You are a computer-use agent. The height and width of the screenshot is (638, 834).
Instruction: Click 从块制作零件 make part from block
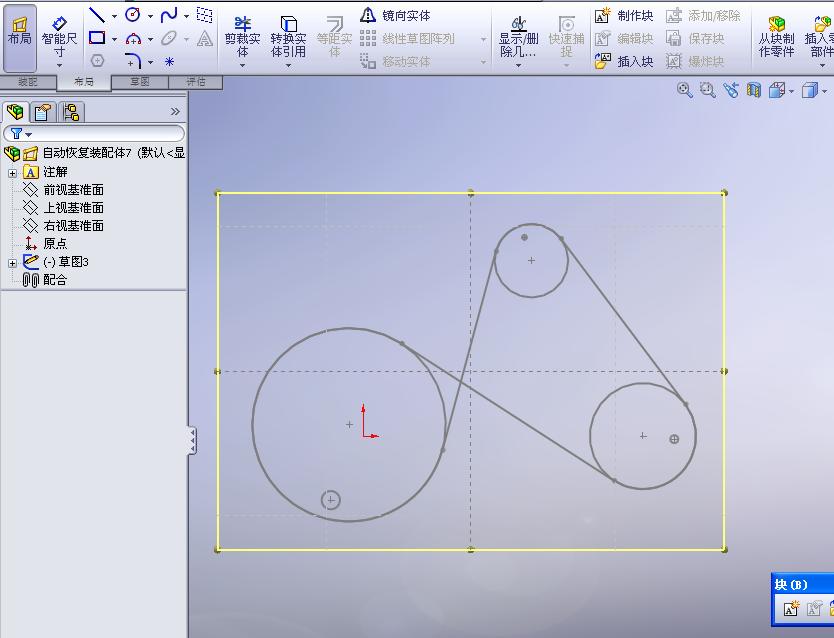tap(777, 37)
